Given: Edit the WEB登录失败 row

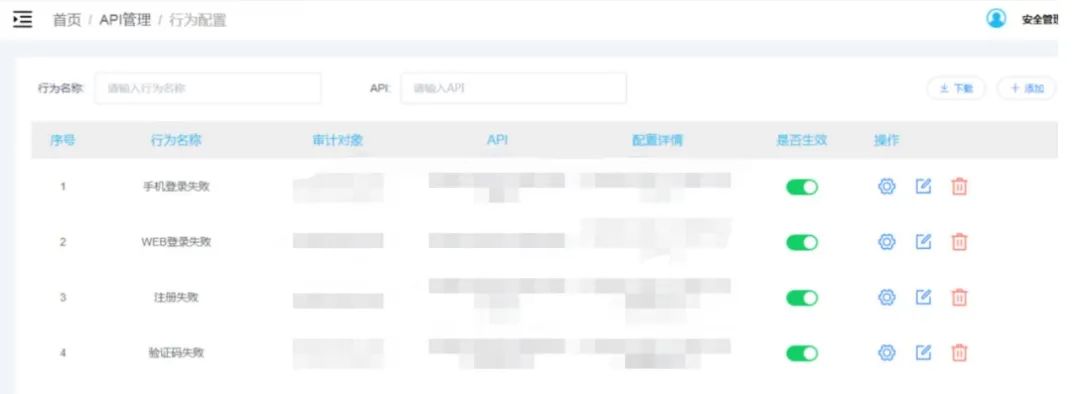Looking at the screenshot, I should click(x=923, y=242).
